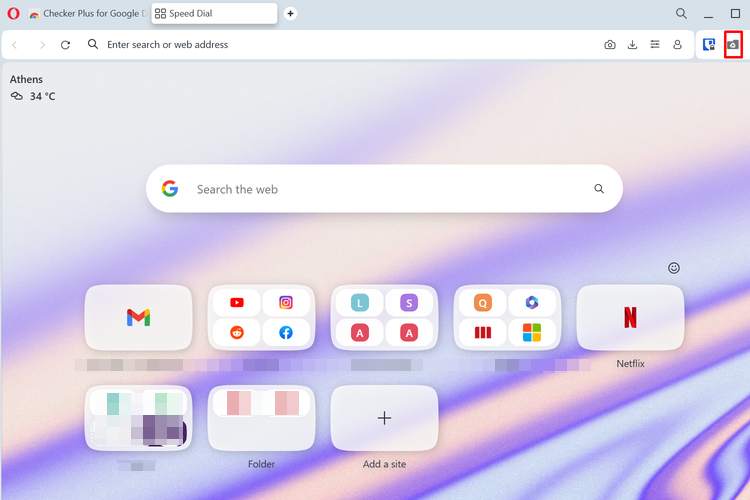Go forward to next page
Screen dimensions: 750x500
(42, 44)
